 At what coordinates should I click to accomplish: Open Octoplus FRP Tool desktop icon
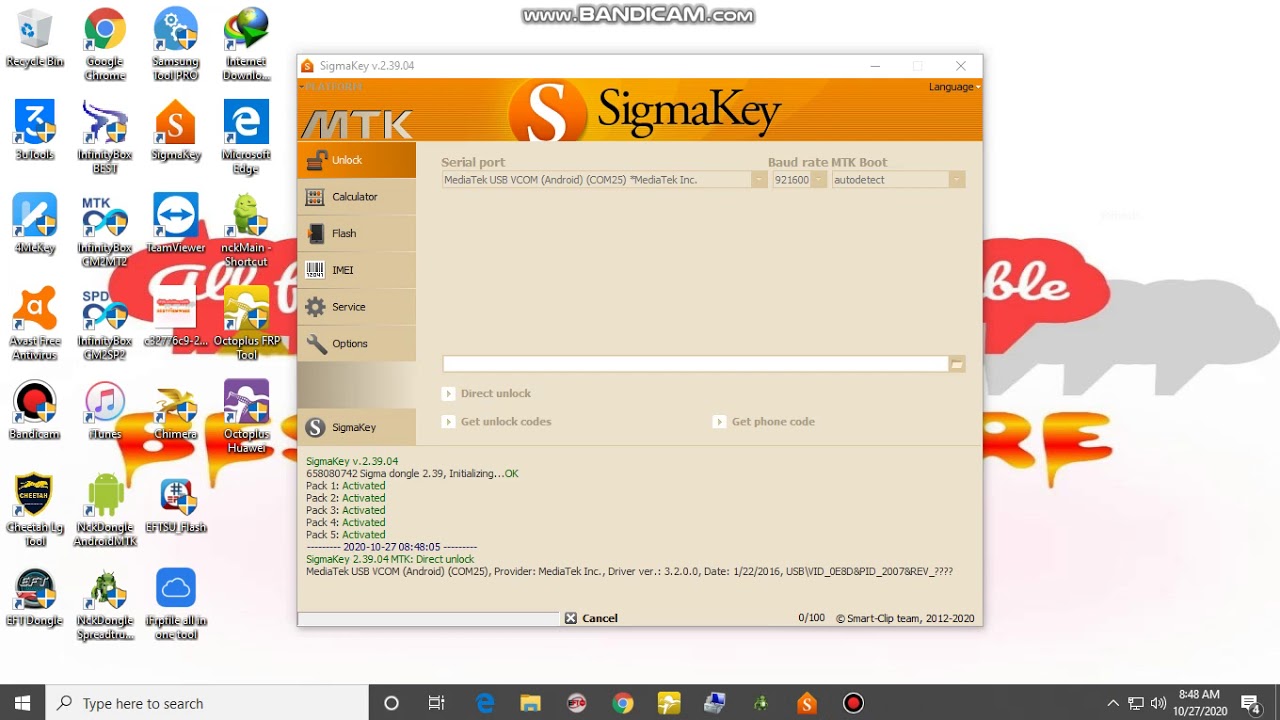click(x=246, y=323)
